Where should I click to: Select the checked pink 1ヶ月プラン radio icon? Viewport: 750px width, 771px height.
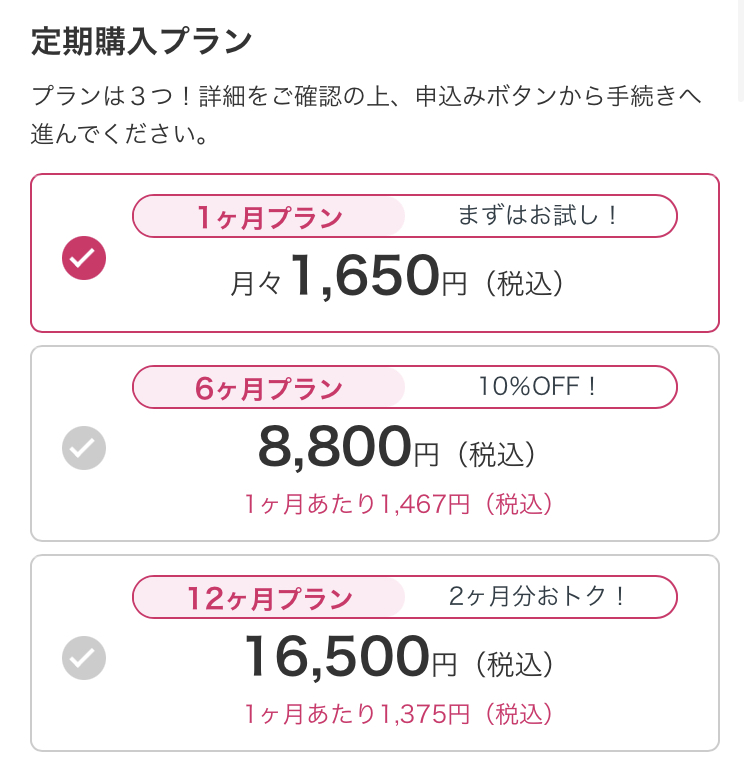(84, 258)
